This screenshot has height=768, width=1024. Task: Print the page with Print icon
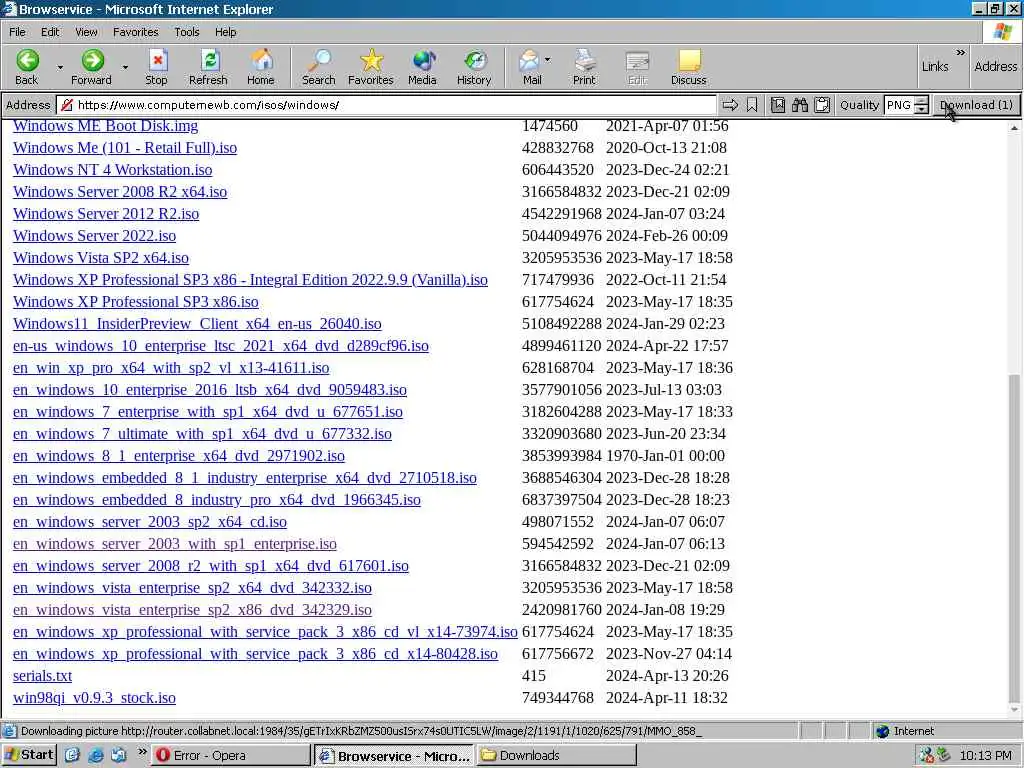pos(584,61)
